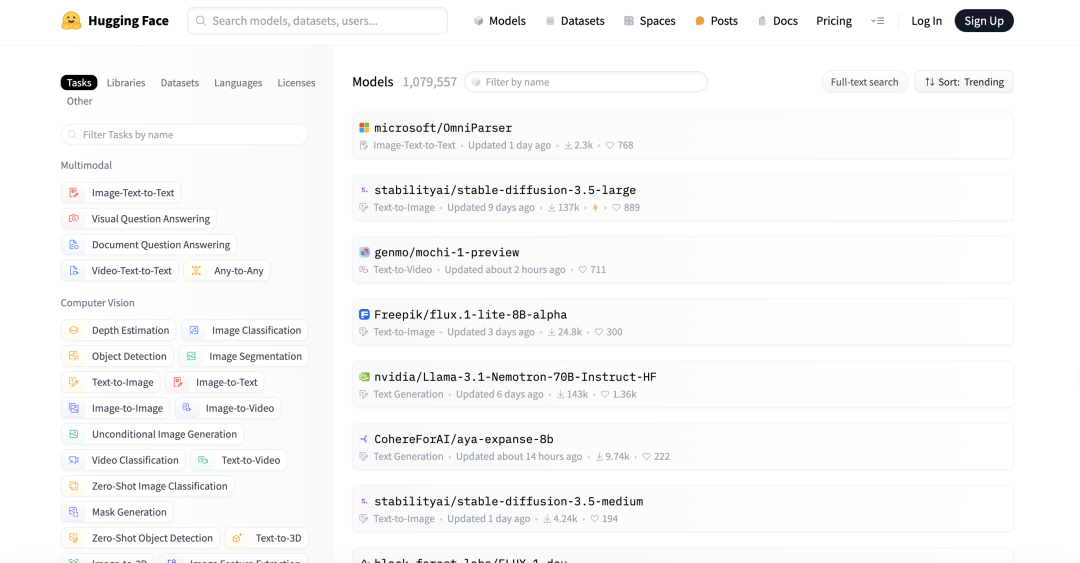Select the Image-Text-to-Text task filter
The width and height of the screenshot is (1080, 563).
pos(121,193)
